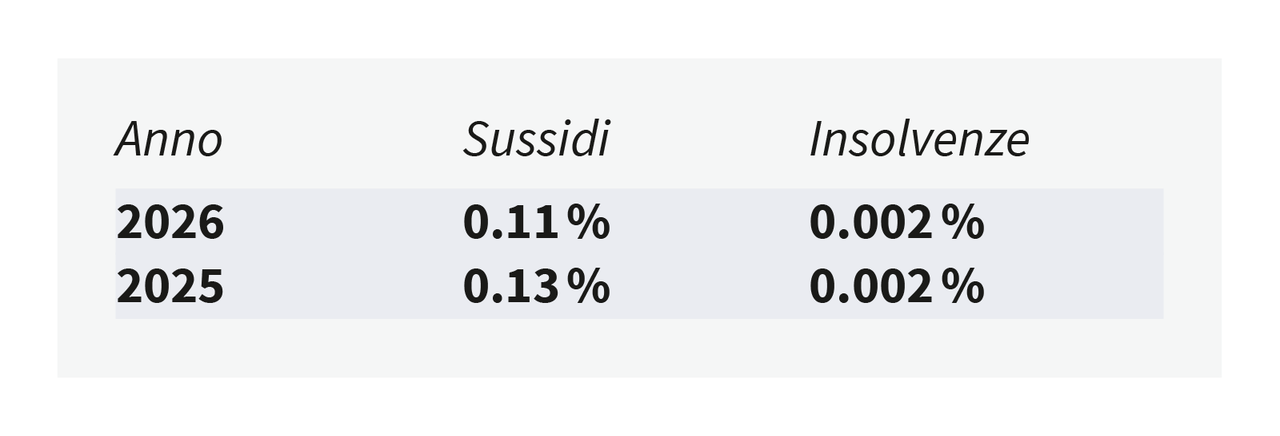This screenshot has height=436, width=1280.
Task: Click the Insolvenze column header
Action: tap(918, 140)
